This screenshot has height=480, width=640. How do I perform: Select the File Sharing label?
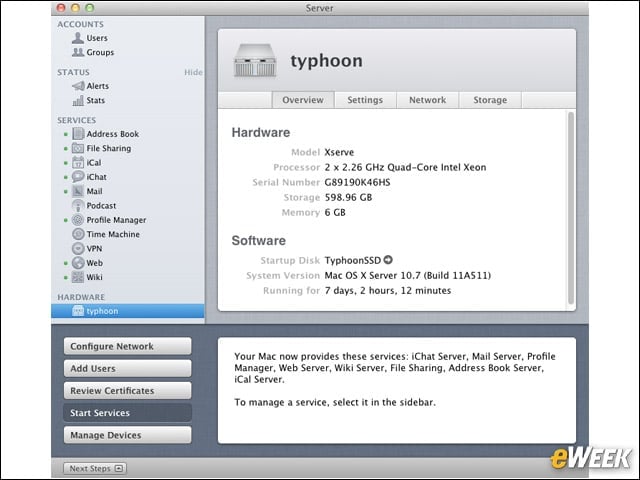point(109,148)
